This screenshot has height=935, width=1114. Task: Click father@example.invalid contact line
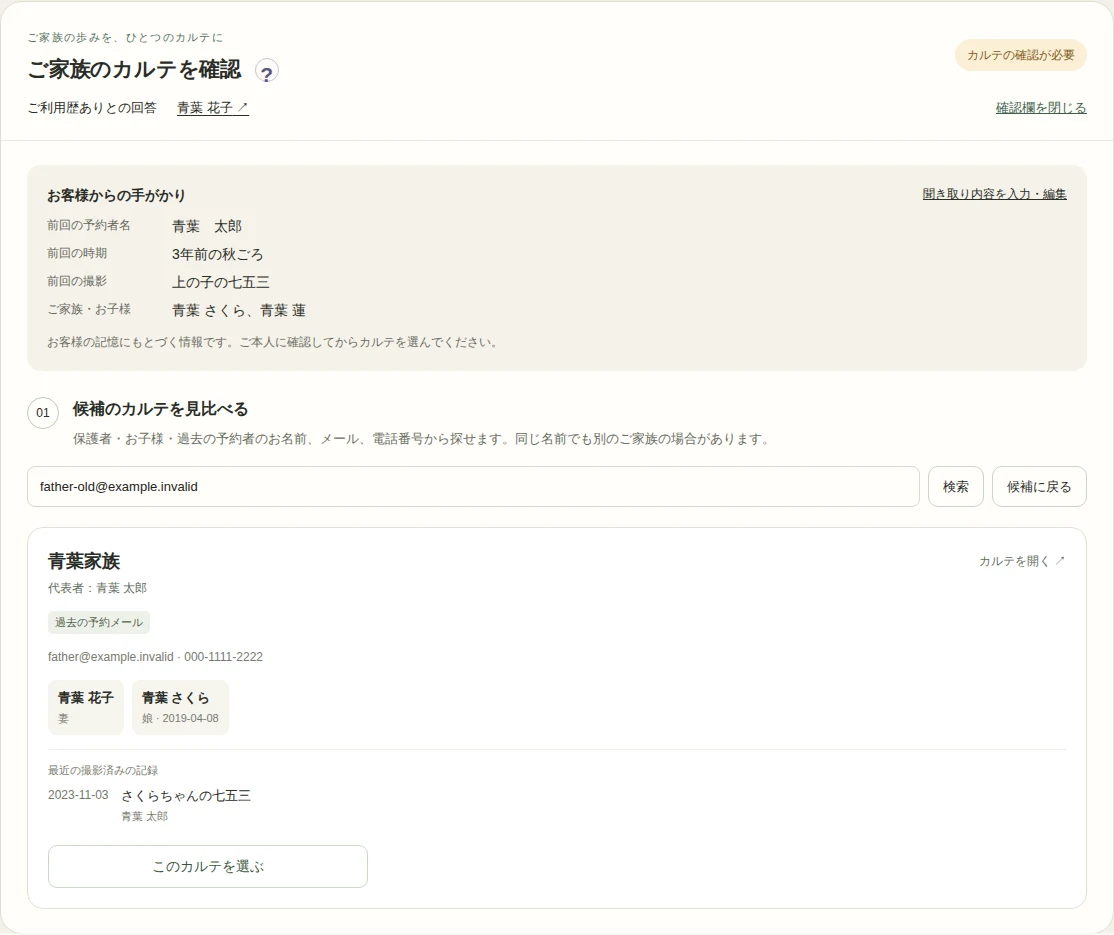(x=155, y=657)
